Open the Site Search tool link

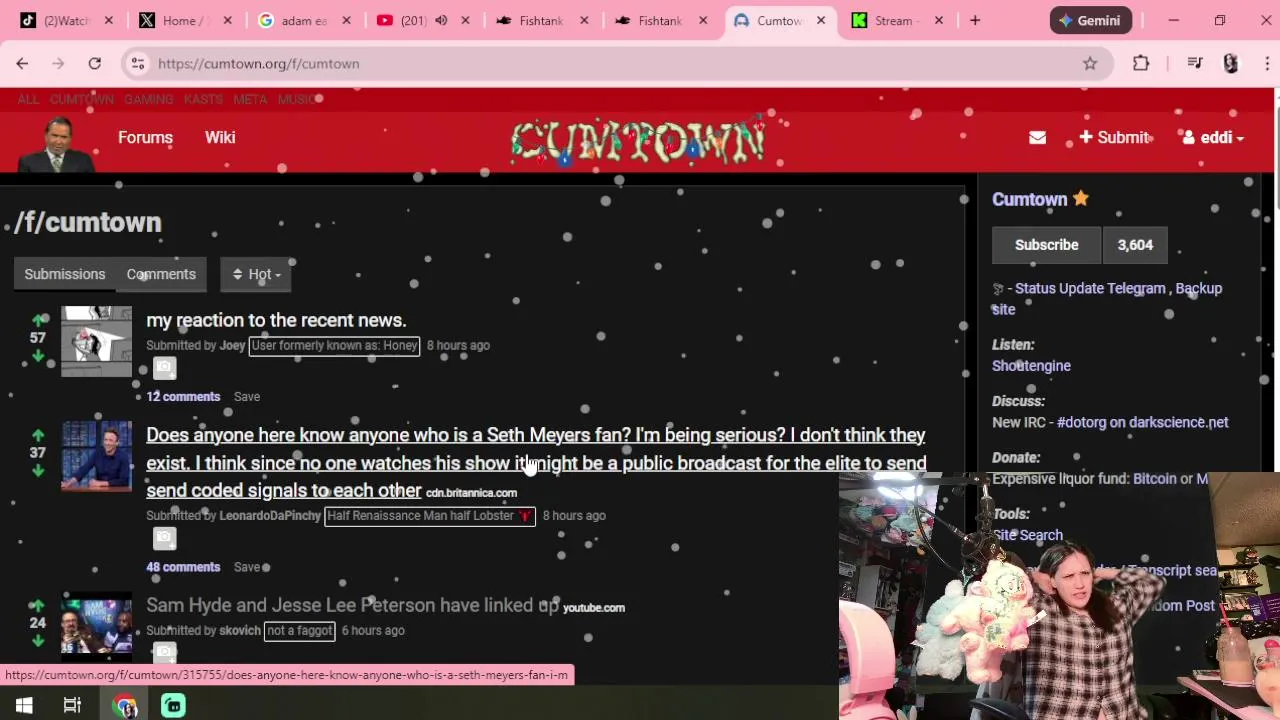pos(1027,535)
